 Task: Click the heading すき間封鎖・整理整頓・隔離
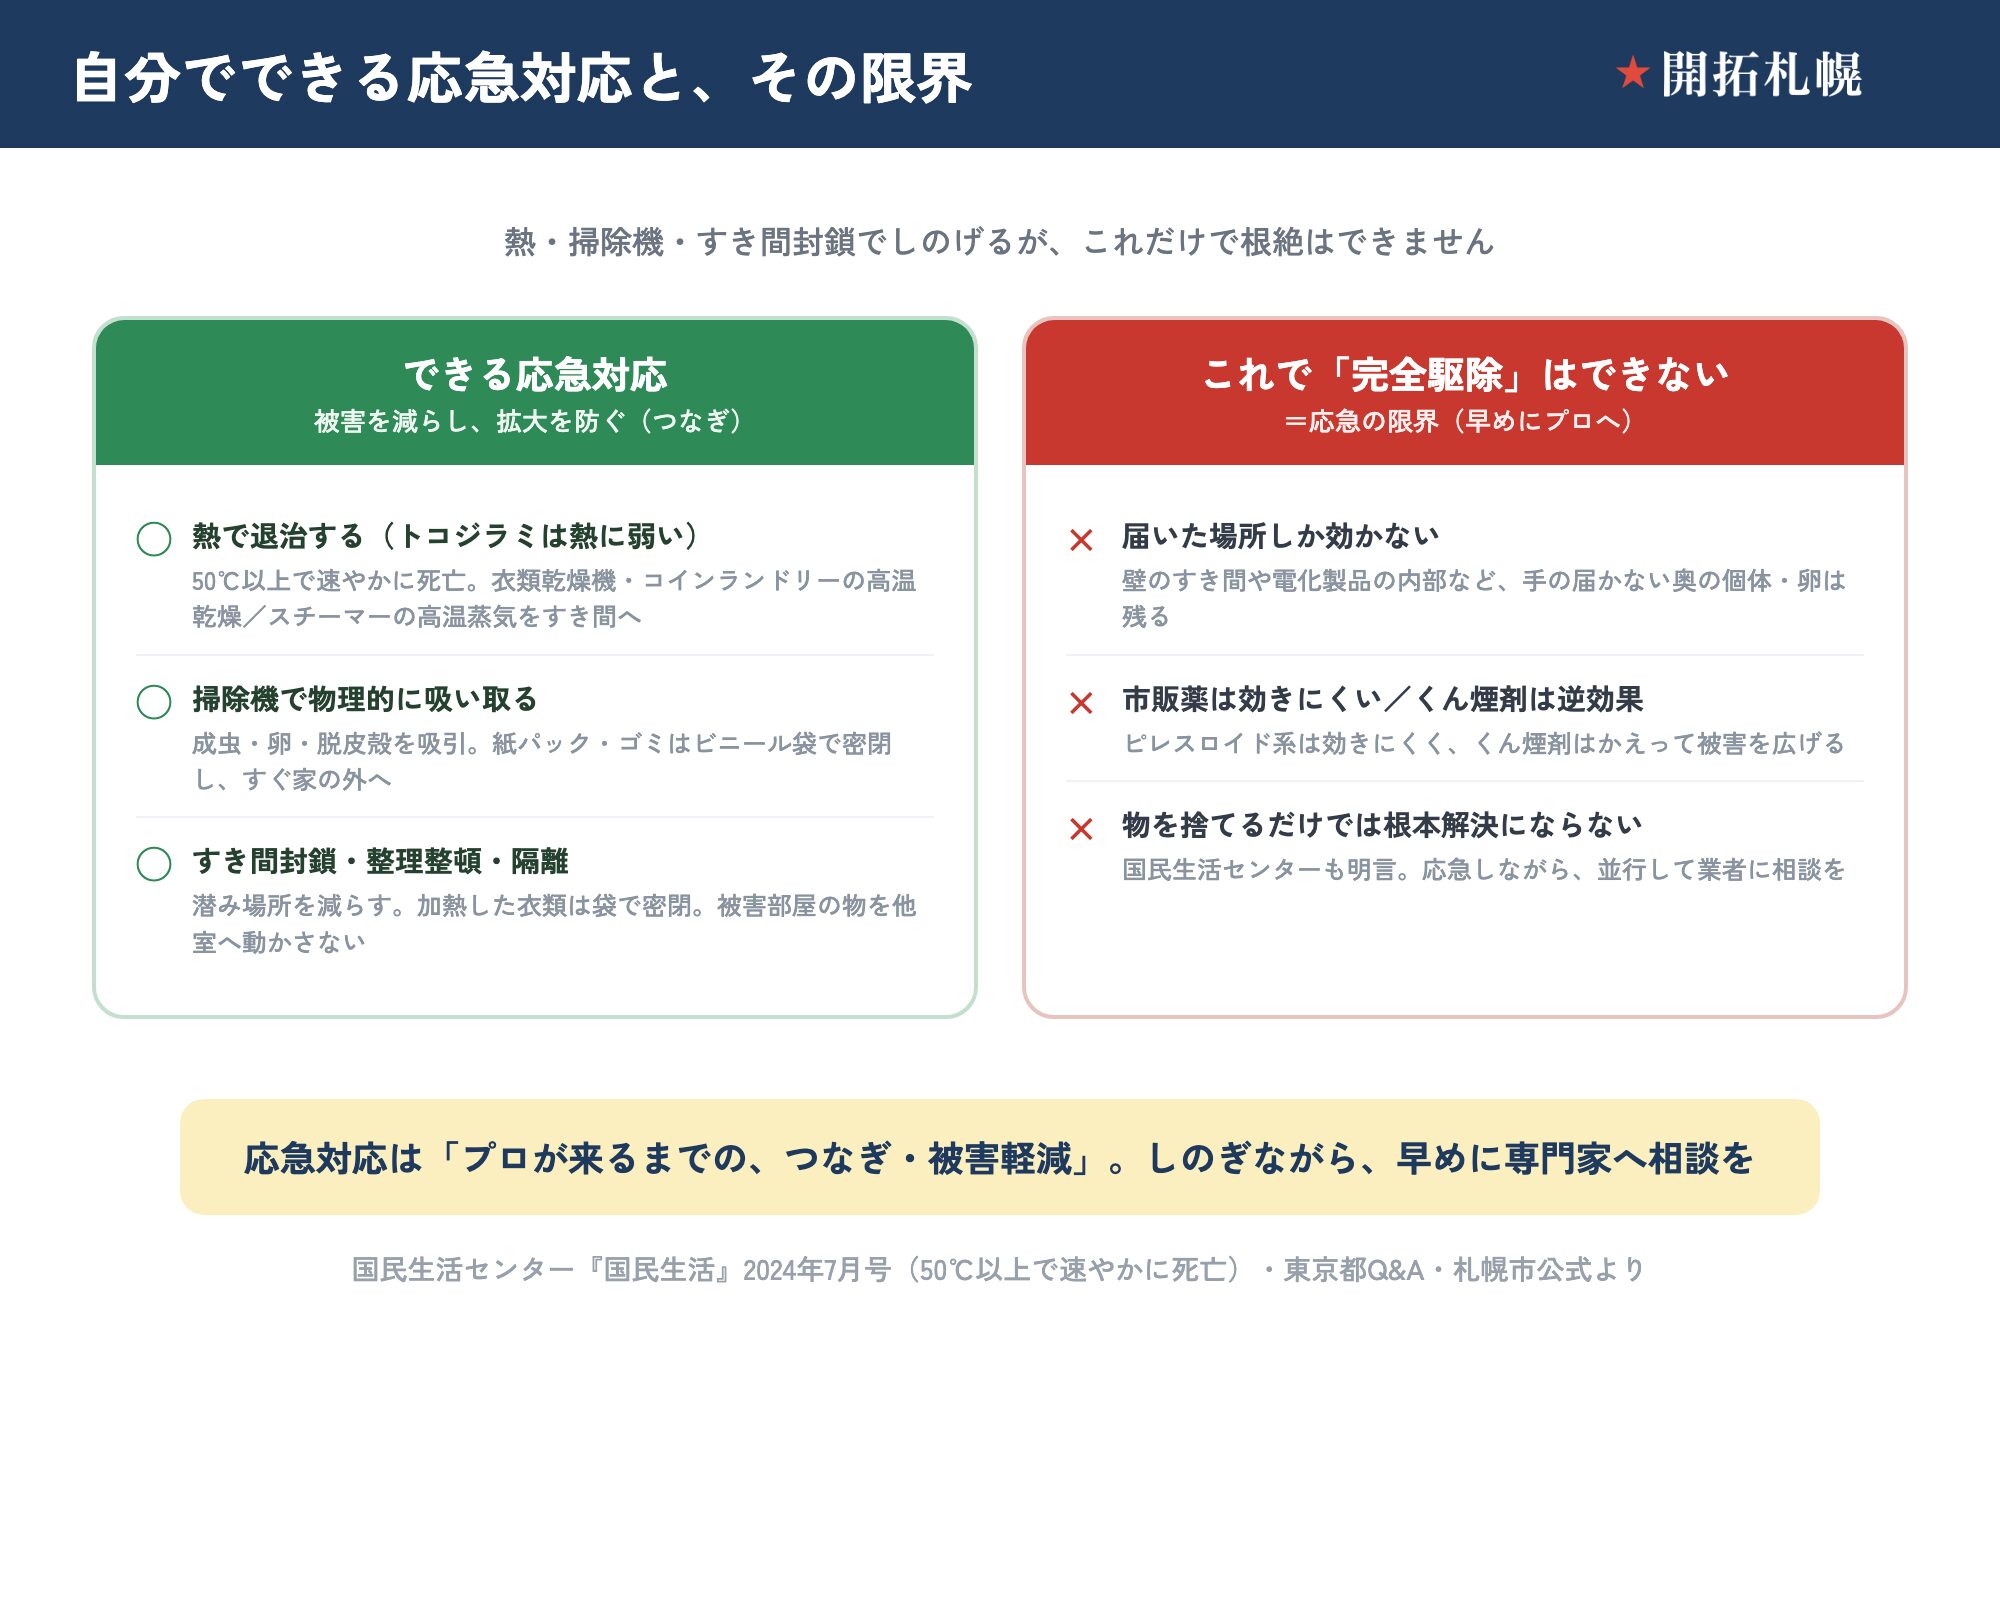380,861
